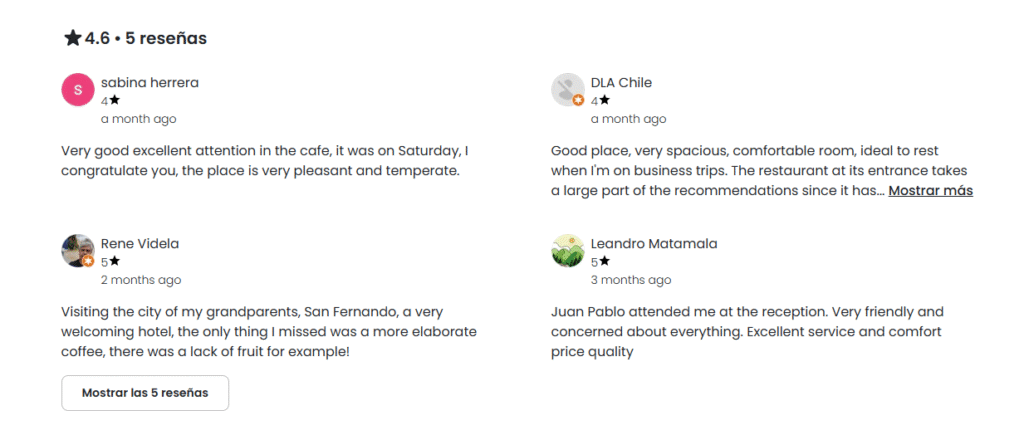
Task: Open sabina herrera's reviewer name
Action: coord(150,82)
